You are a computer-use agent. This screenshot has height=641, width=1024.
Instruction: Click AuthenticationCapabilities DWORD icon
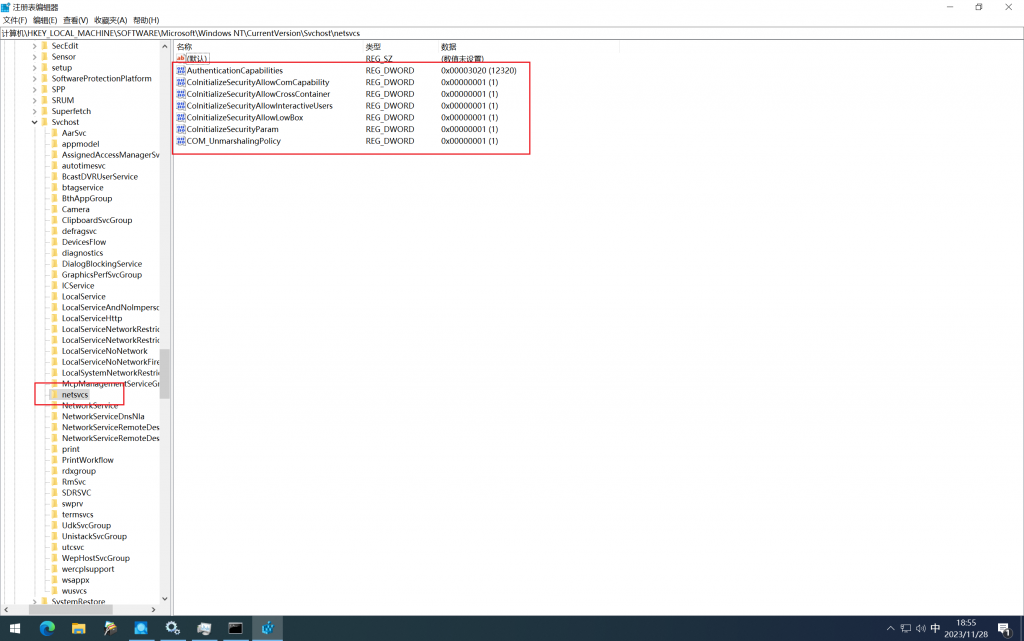point(181,70)
